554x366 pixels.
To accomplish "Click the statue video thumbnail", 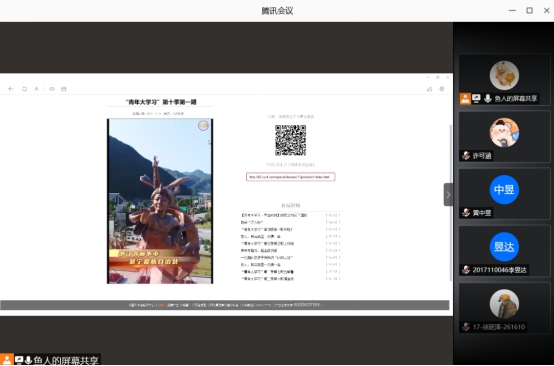I will tap(160, 201).
